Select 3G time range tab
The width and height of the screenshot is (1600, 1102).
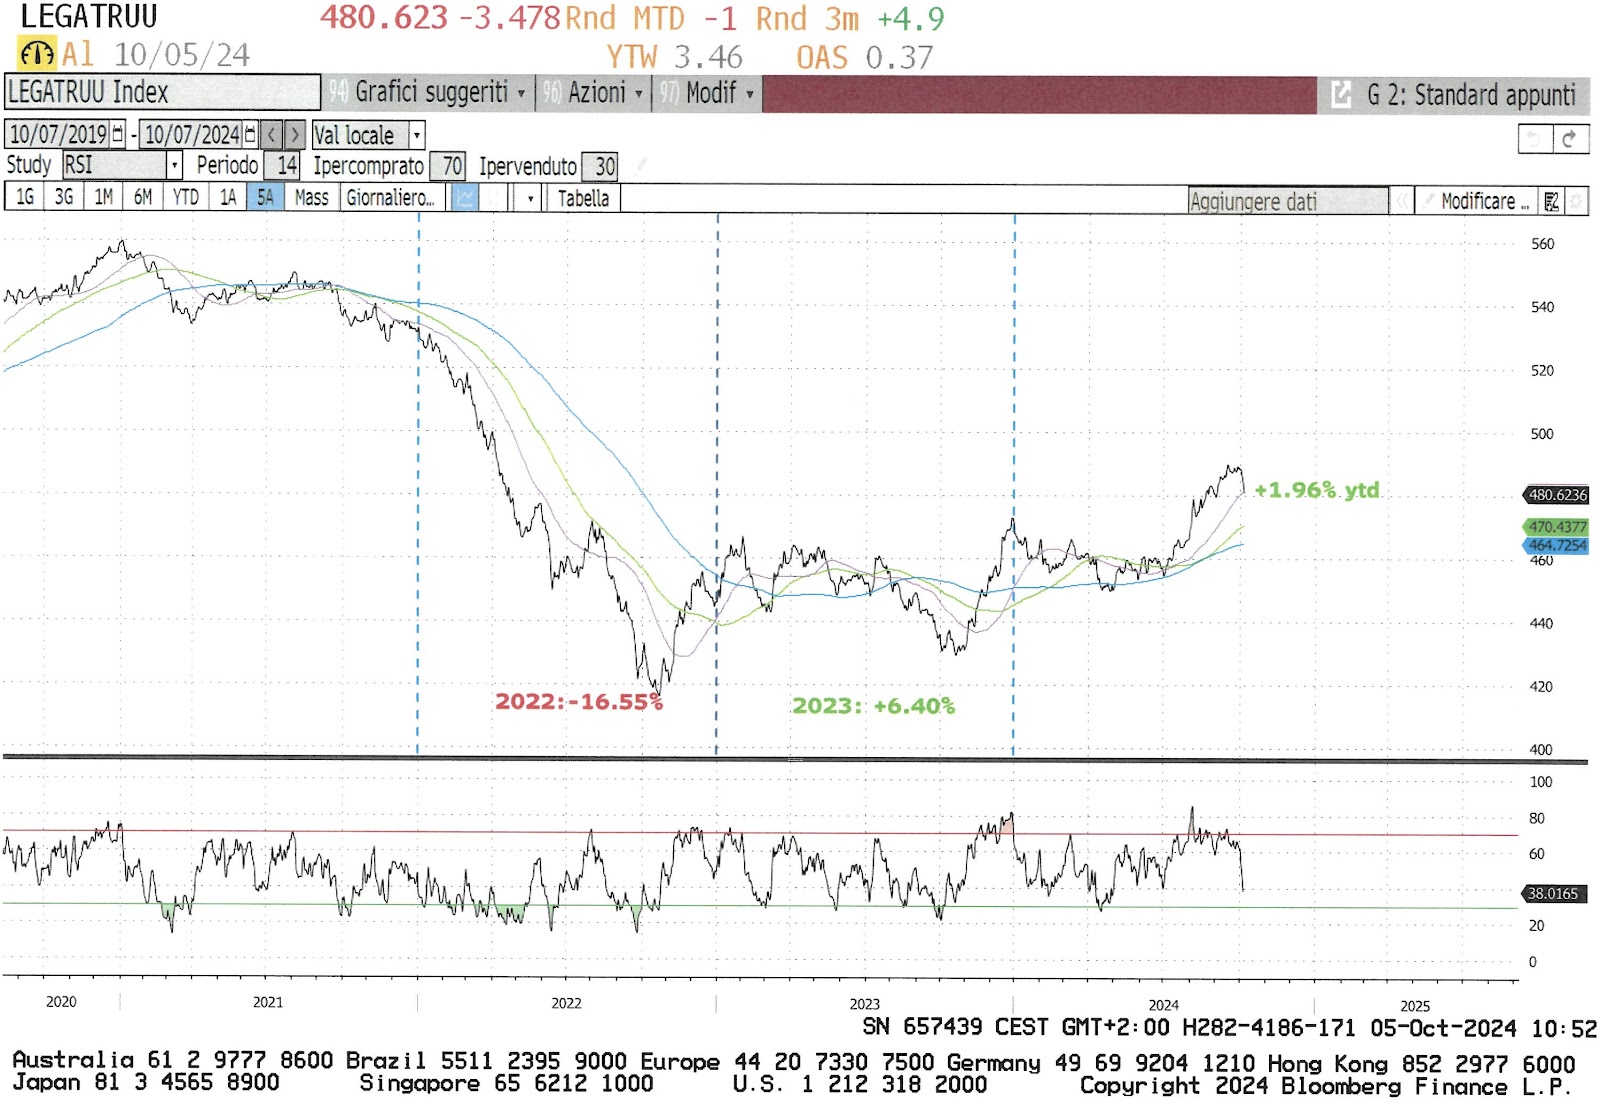pyautogui.click(x=64, y=198)
